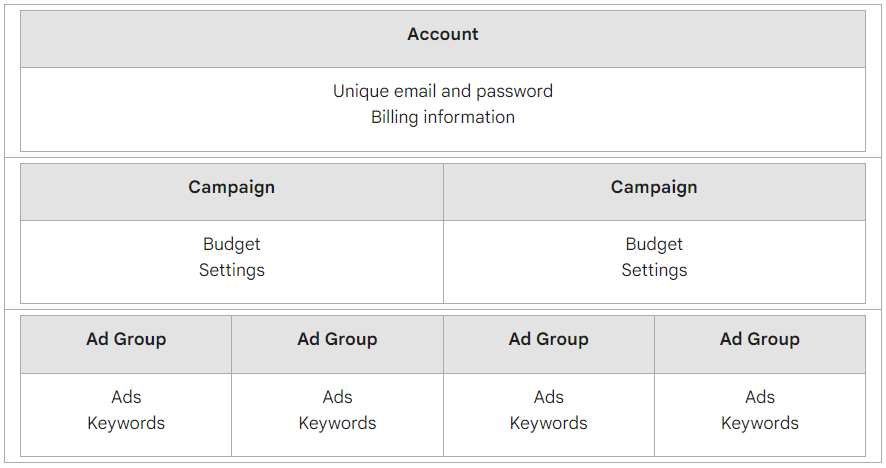This screenshot has width=886, height=468.
Task: Click Budget under the right Campaign
Action: click(654, 244)
